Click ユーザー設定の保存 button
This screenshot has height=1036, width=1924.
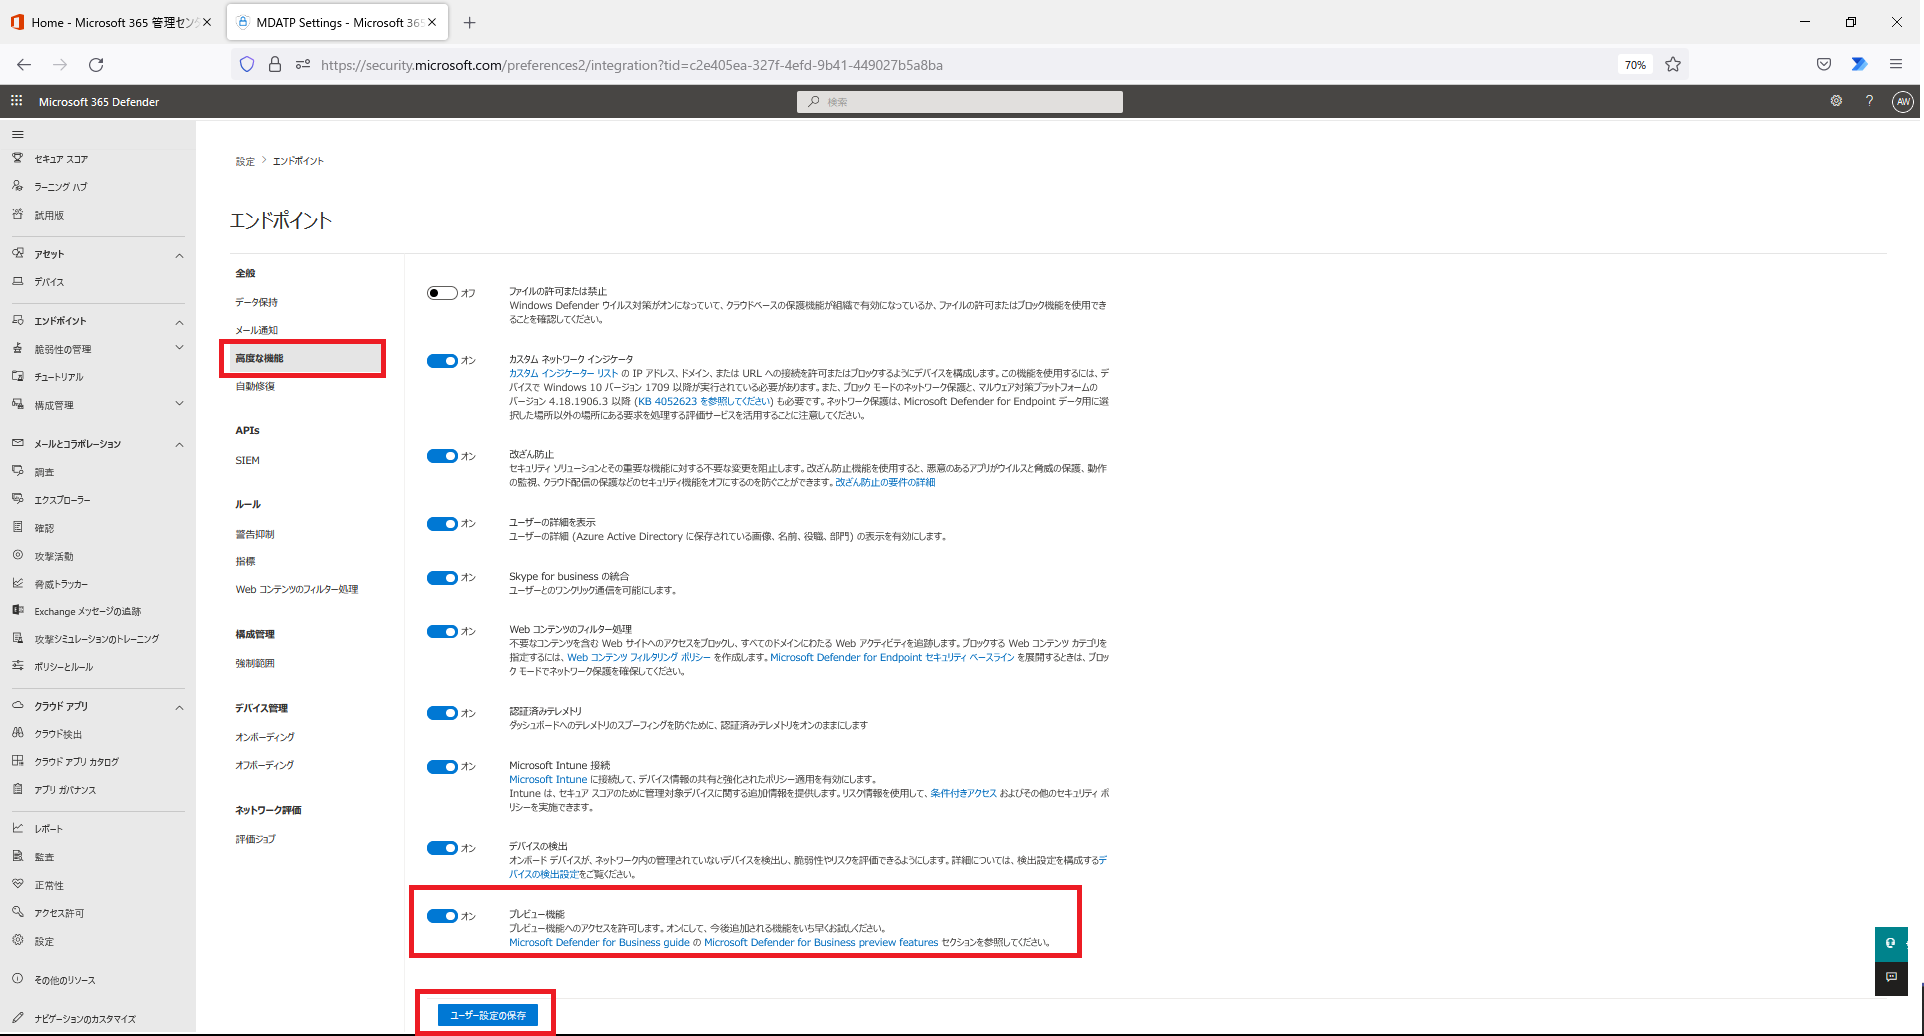click(x=488, y=1015)
